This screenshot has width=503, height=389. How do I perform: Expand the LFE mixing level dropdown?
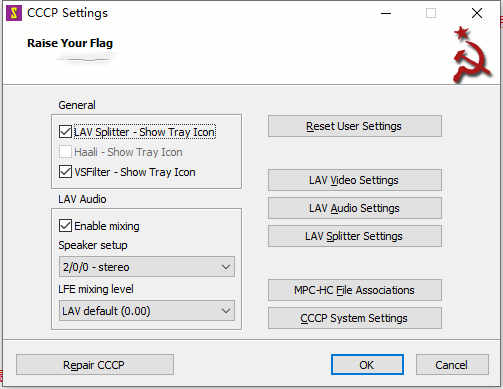tap(147, 311)
